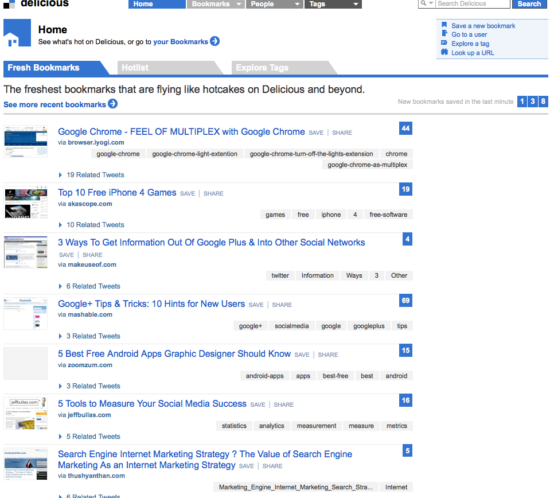This screenshot has width=550, height=498.
Task: Click the Go to a user link
Action: [x=469, y=34]
